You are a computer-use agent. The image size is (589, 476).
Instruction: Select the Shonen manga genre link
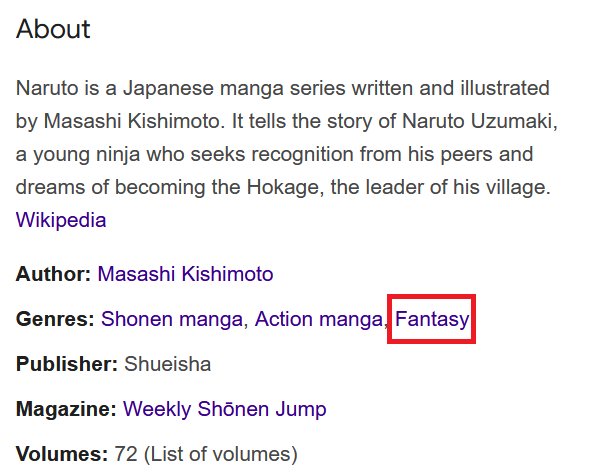(172, 319)
